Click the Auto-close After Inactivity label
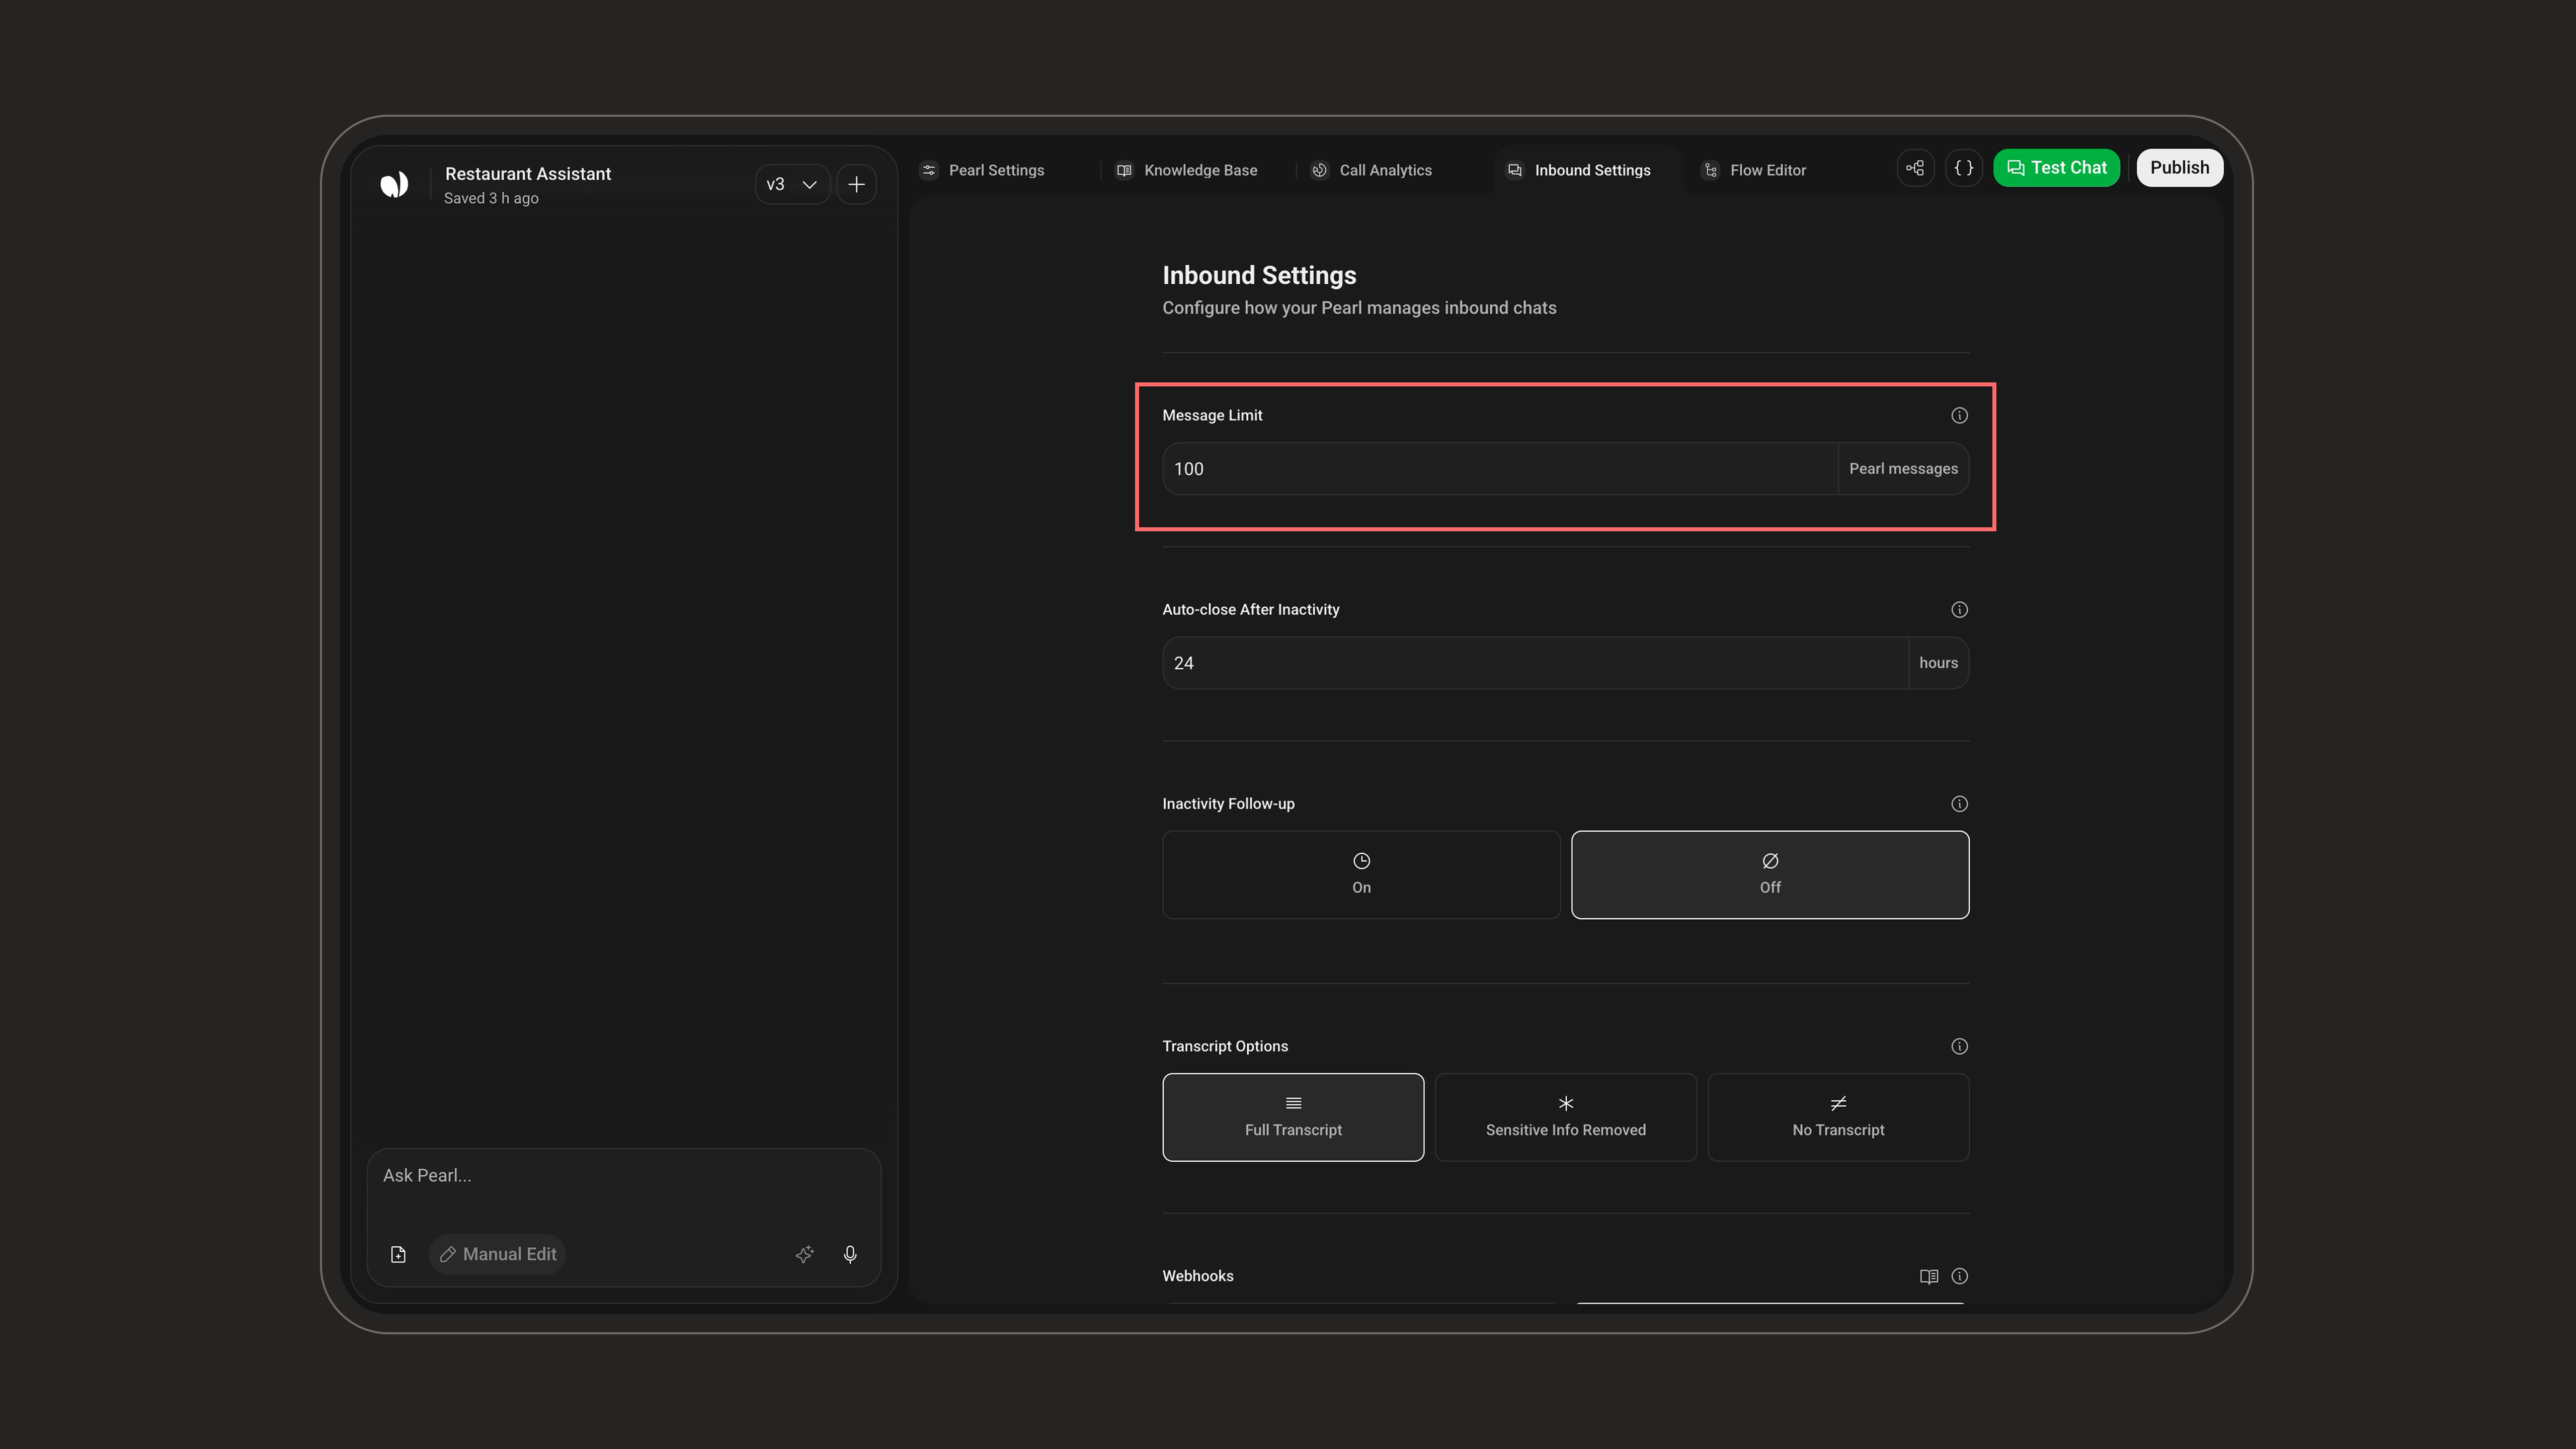The height and width of the screenshot is (1449, 2576). (1250, 609)
